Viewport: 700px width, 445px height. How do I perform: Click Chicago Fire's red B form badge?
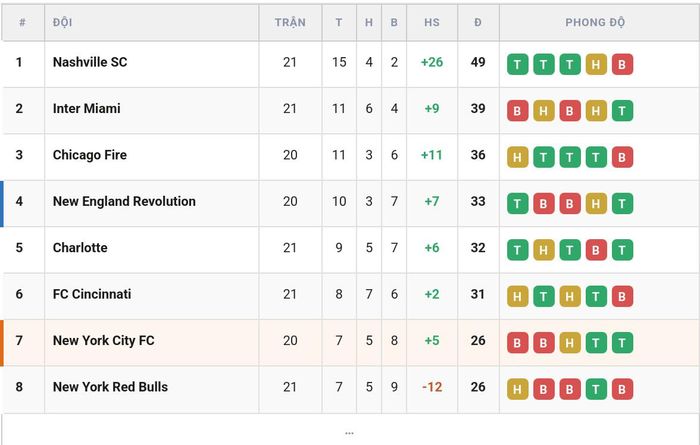pyautogui.click(x=622, y=157)
